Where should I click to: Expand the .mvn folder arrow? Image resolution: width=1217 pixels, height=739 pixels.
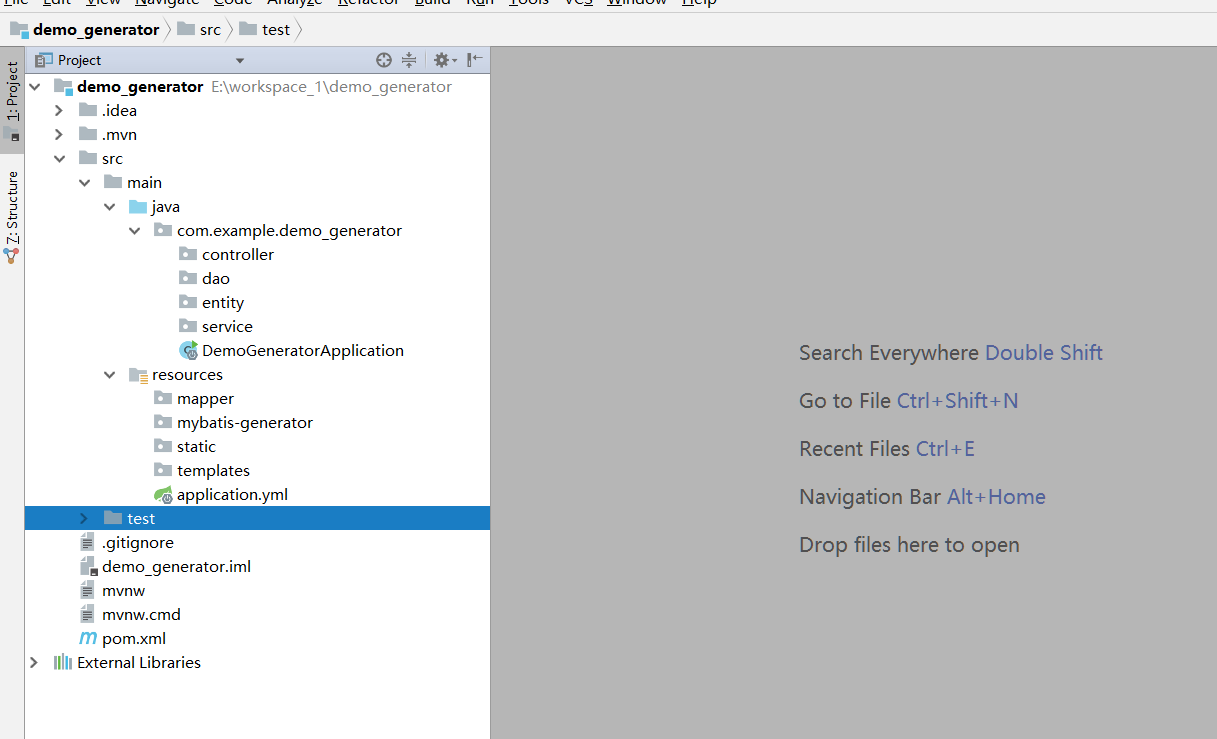tap(60, 134)
